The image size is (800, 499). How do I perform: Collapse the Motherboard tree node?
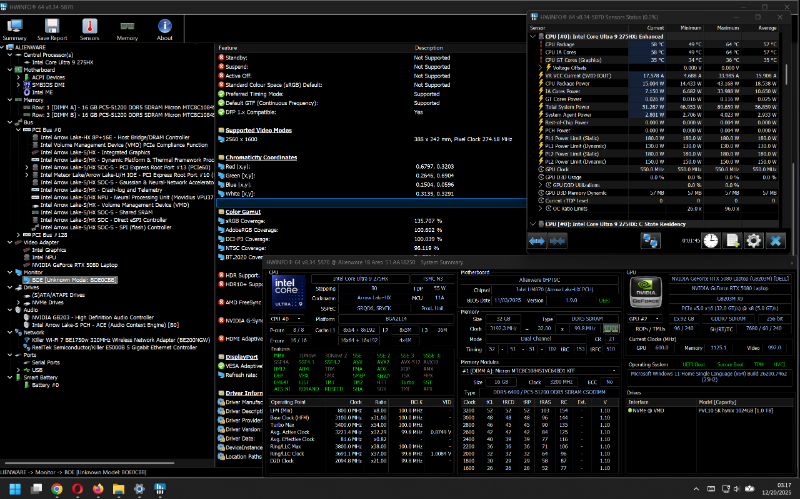(x=9, y=70)
